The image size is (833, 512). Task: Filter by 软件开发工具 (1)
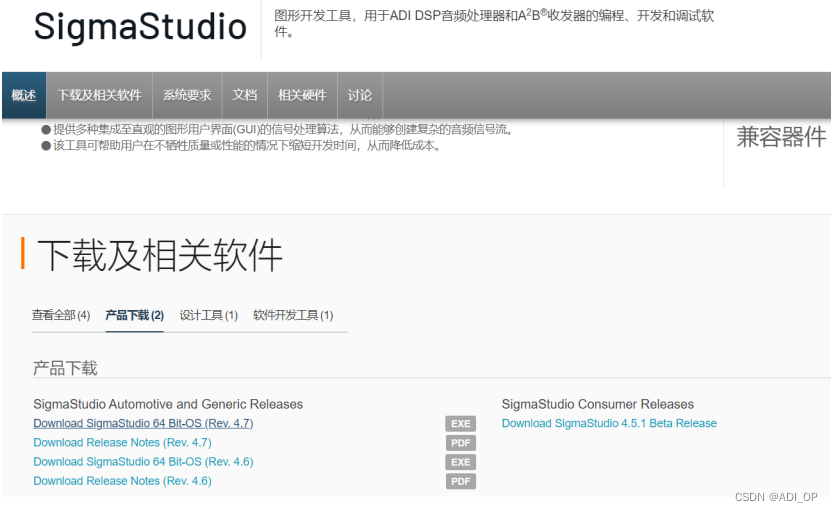(x=293, y=315)
